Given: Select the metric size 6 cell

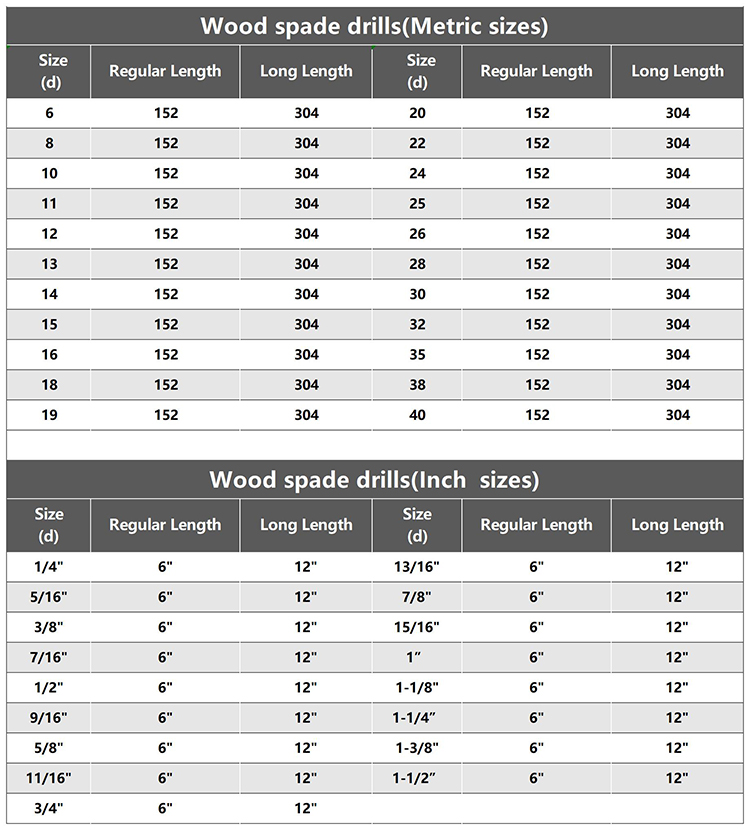Looking at the screenshot, I should tap(49, 113).
